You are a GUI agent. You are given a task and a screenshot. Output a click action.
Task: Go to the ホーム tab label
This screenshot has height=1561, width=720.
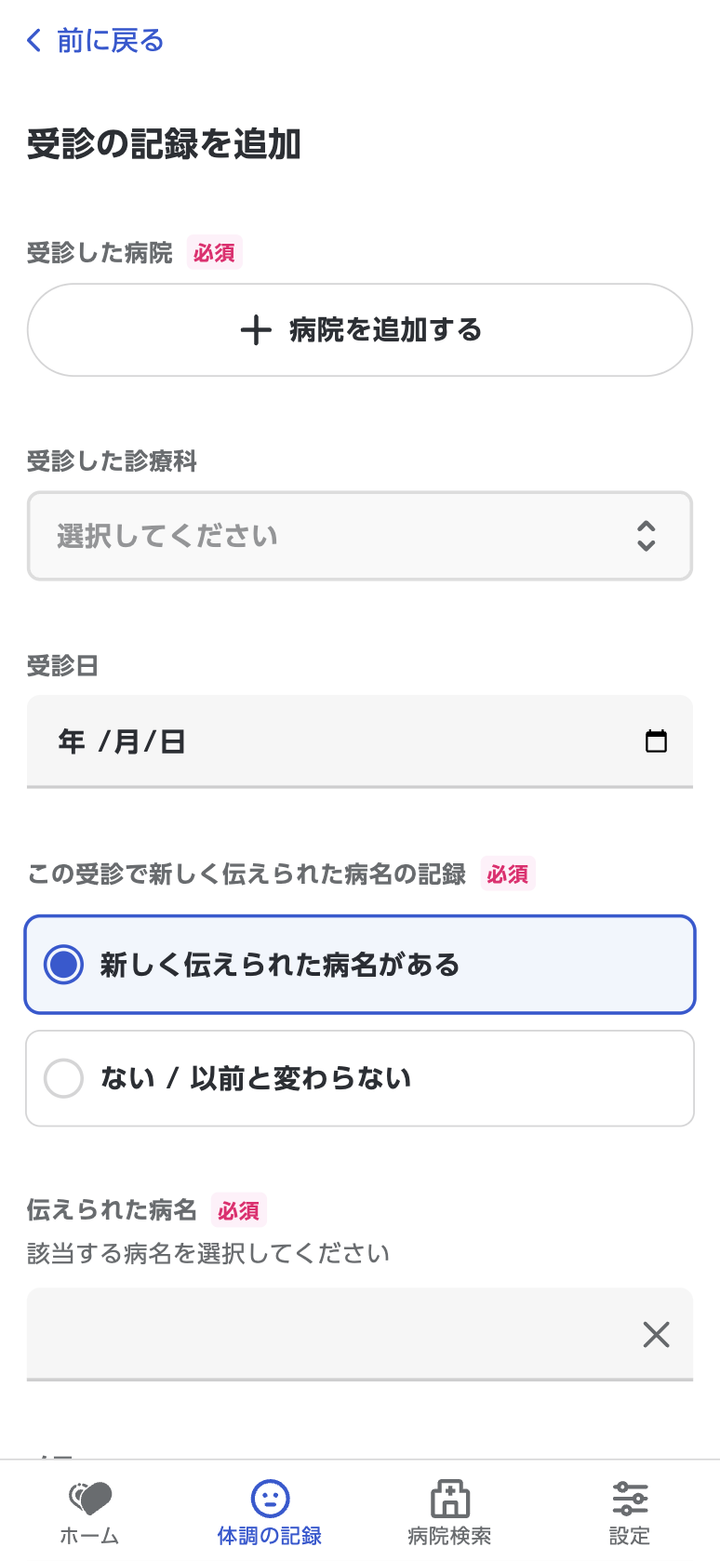pos(90,1536)
